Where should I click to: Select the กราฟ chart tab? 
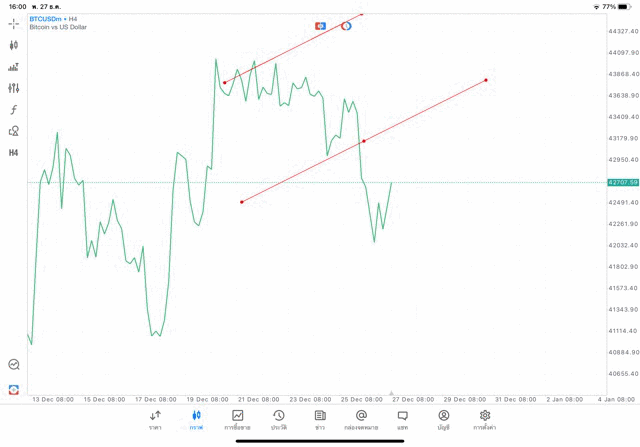coord(196,419)
